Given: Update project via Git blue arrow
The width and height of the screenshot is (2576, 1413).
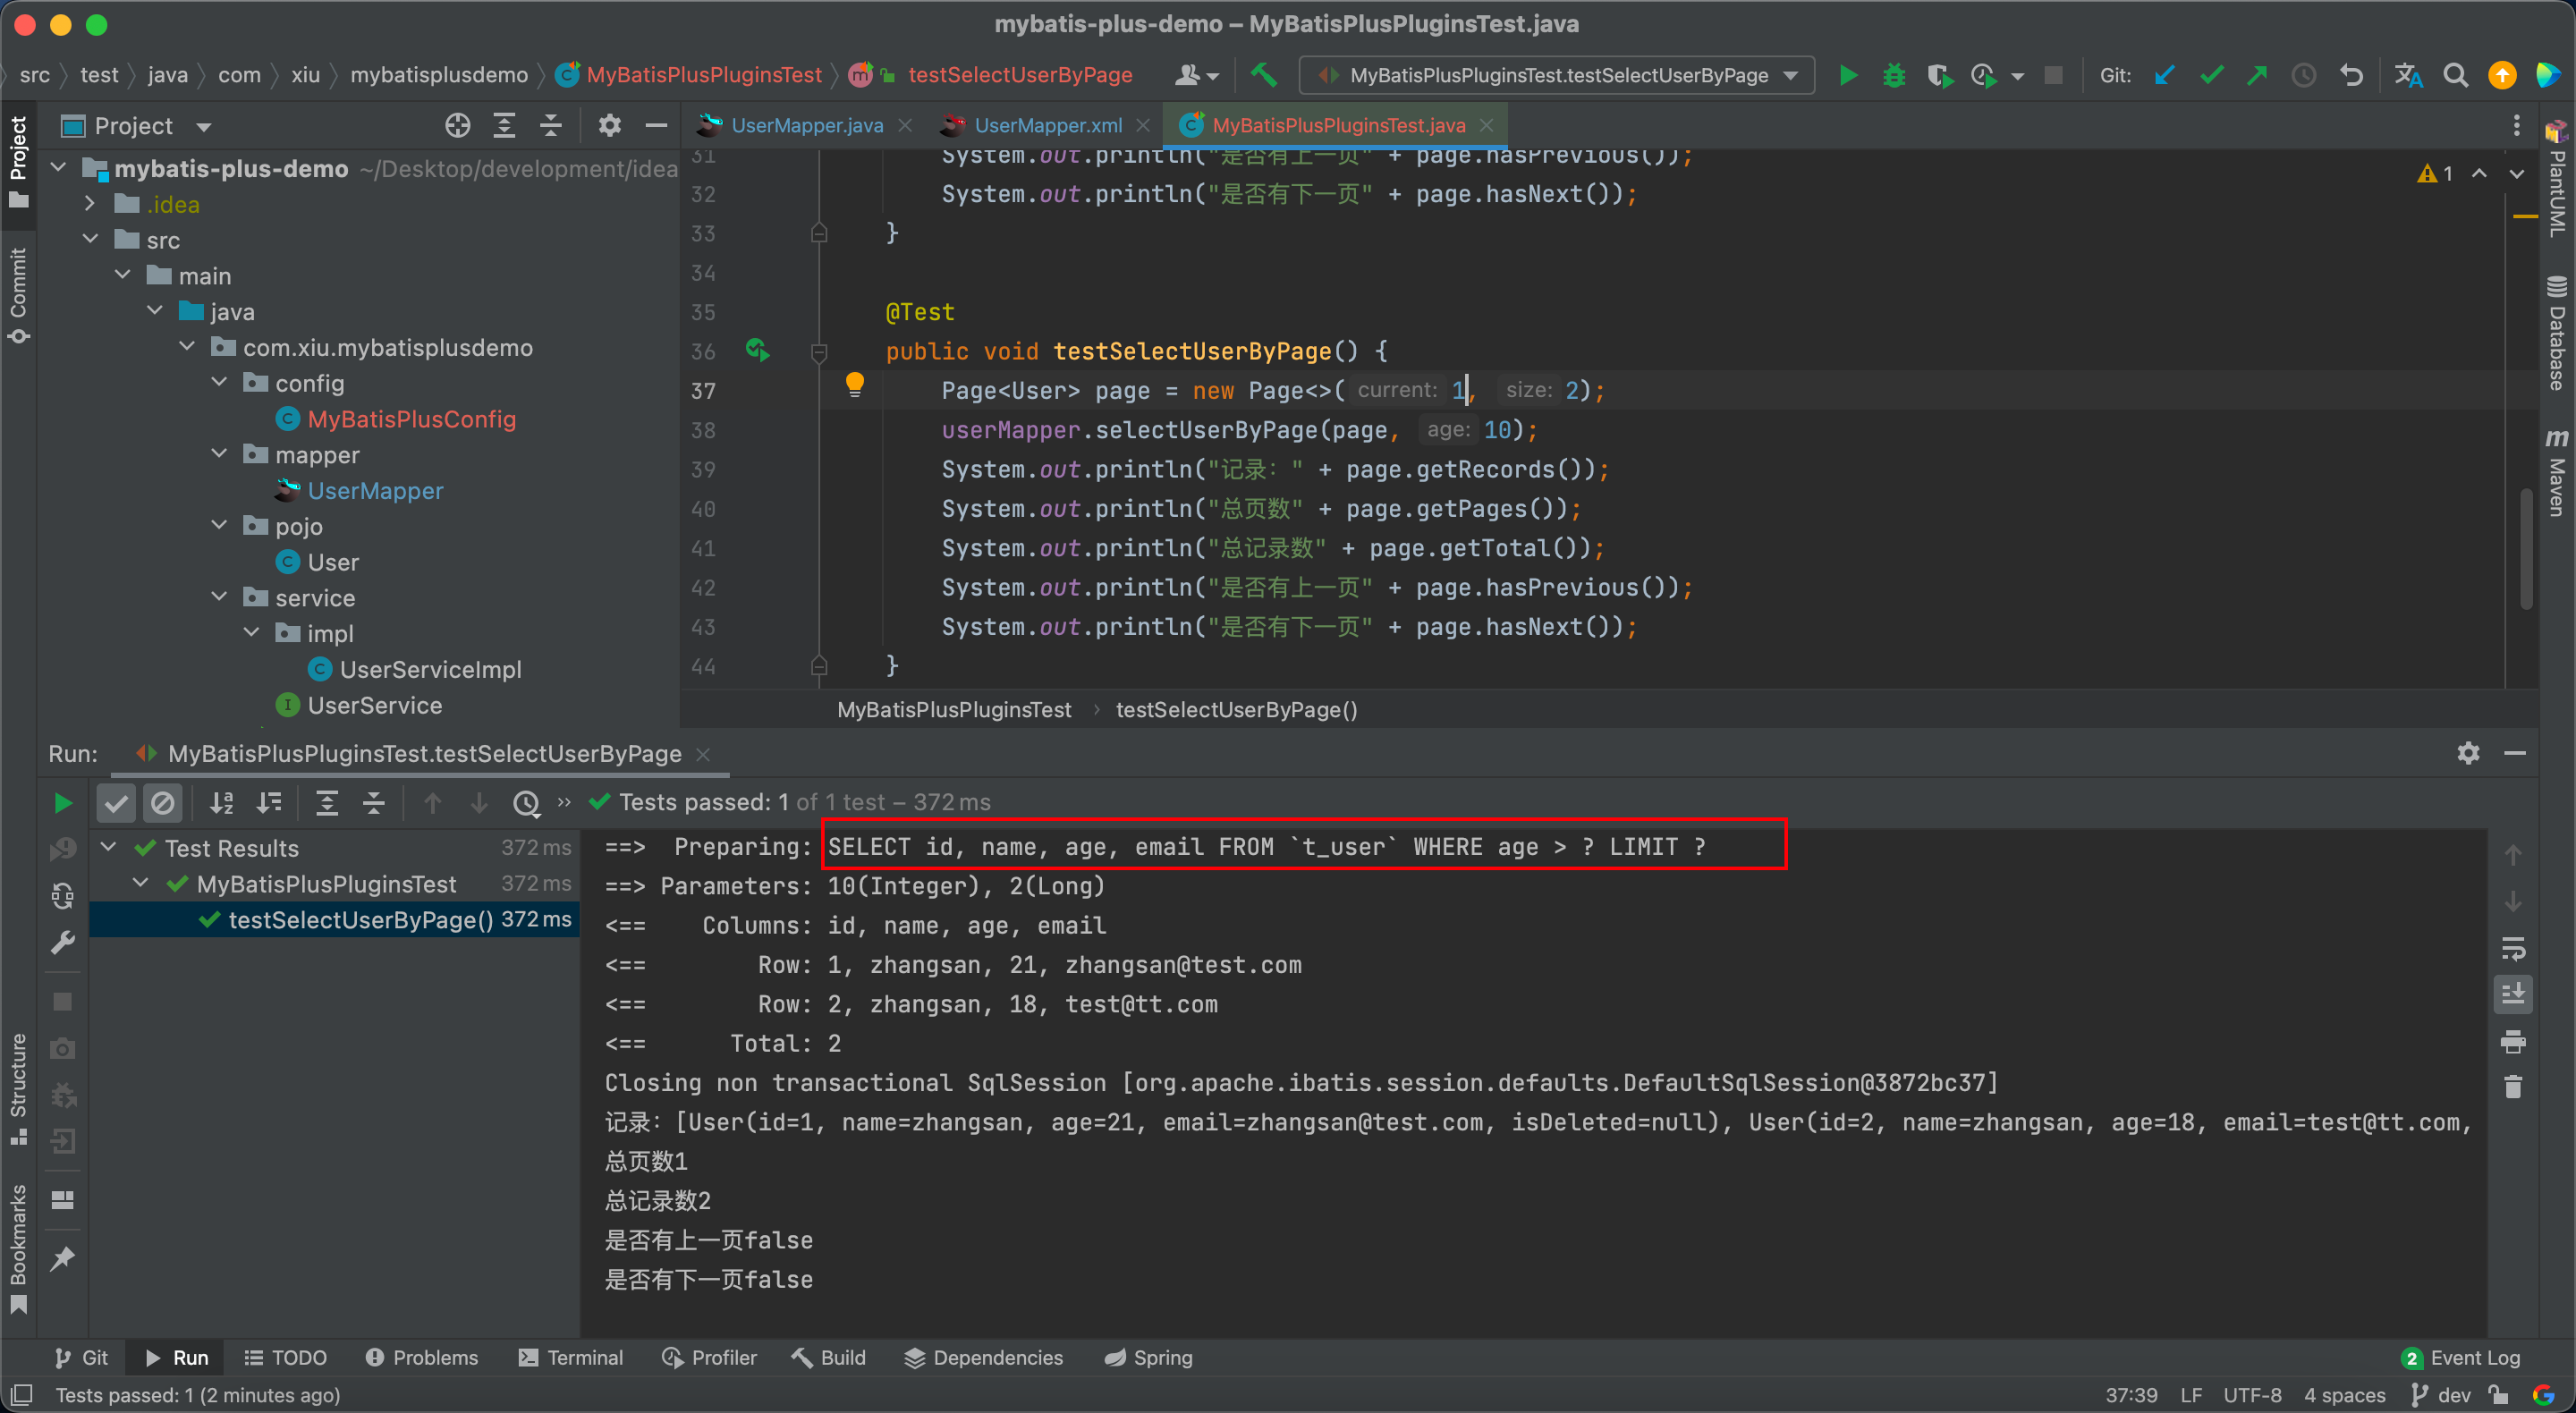Looking at the screenshot, I should [2165, 75].
